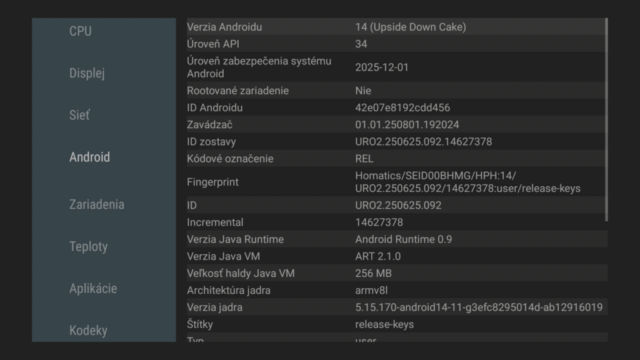Select the Verzia Java VM label
The image size is (640, 360).
tap(223, 256)
